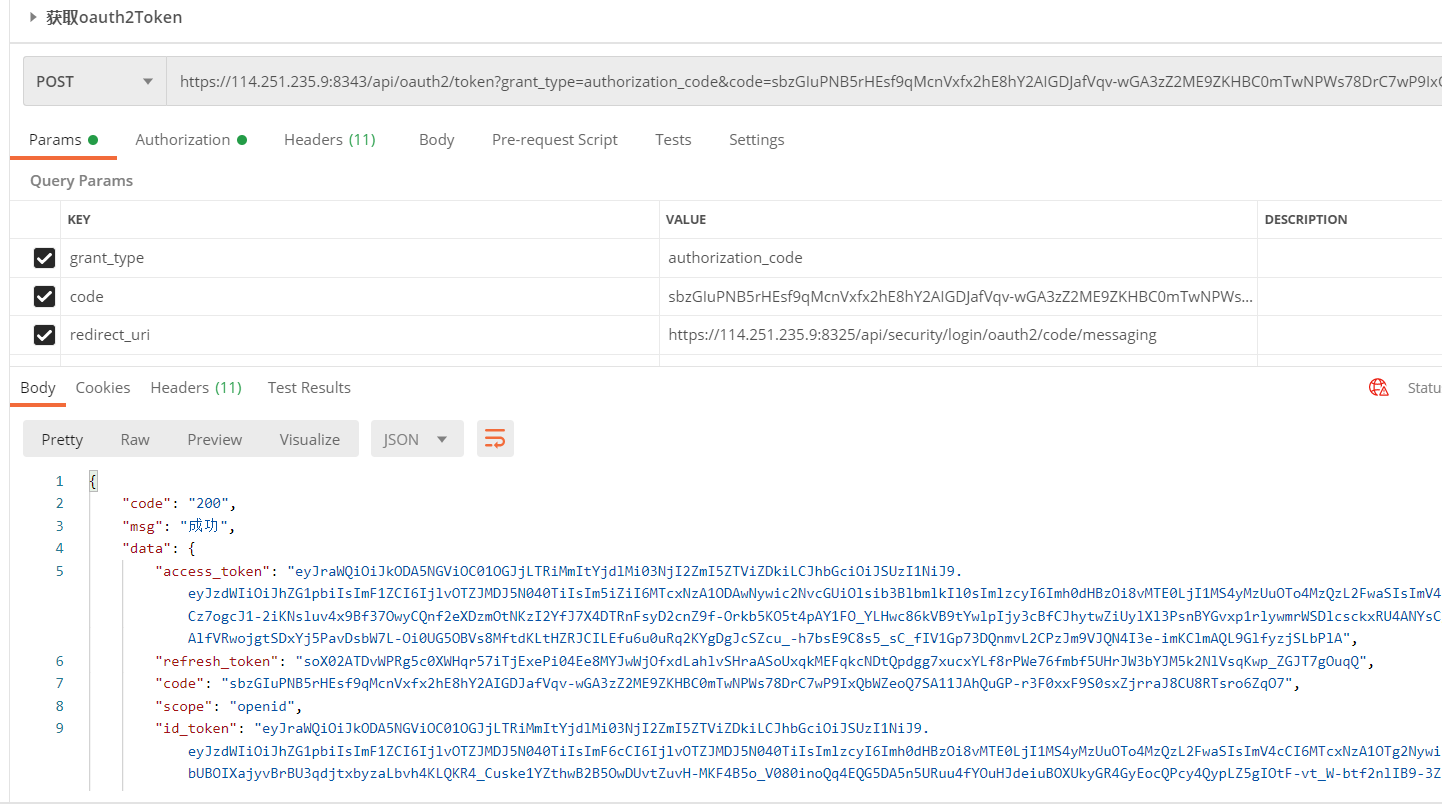Screen dimensions: 1442x805
Task: Click the wrap lines icon in response toolbar
Action: point(495,439)
